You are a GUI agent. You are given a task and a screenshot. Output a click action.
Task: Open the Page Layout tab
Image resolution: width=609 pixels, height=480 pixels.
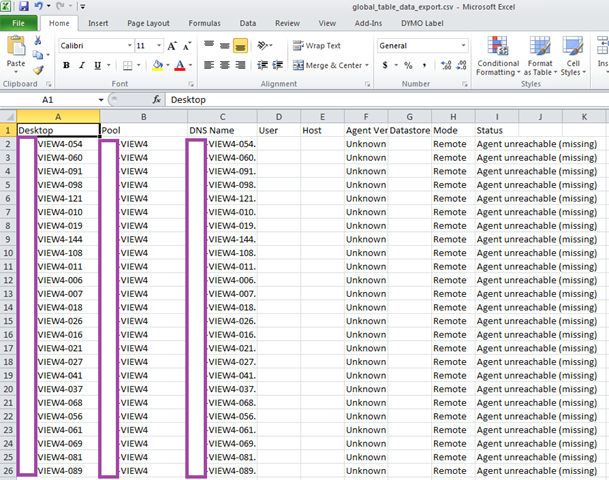click(x=148, y=22)
